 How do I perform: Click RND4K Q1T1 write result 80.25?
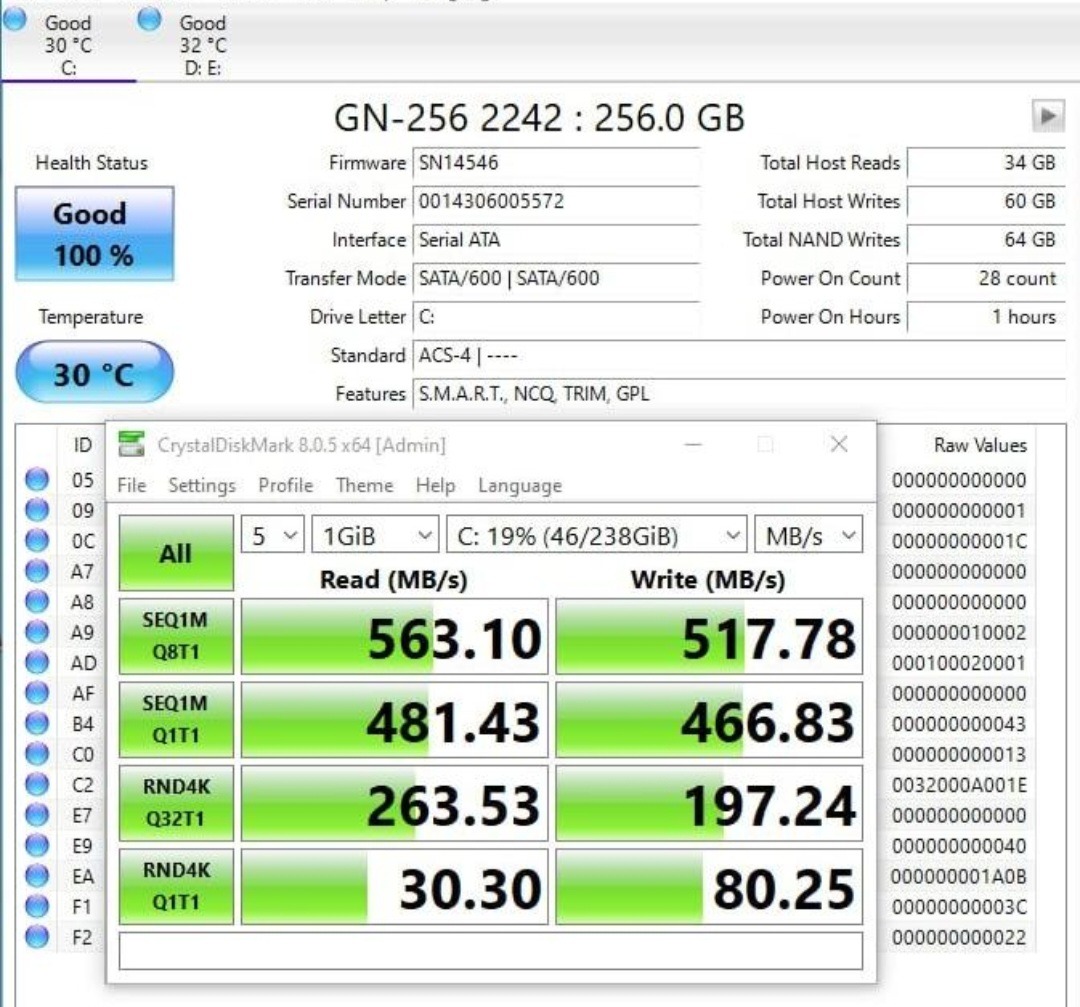tap(709, 886)
